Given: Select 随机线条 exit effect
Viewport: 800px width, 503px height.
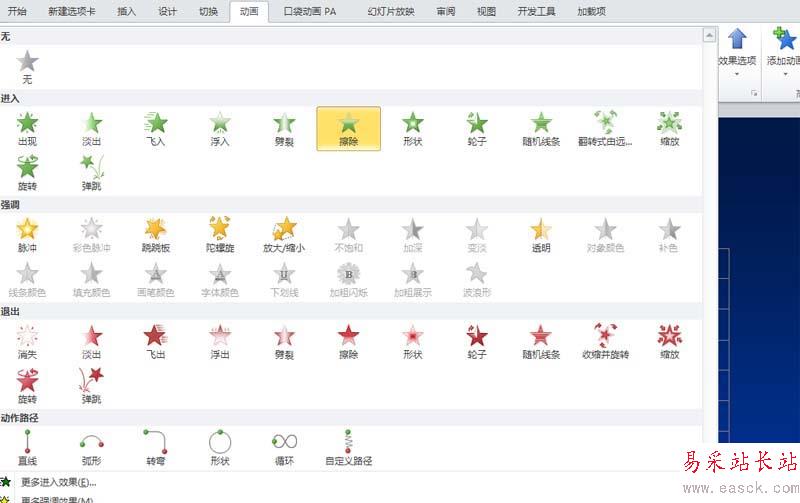Looking at the screenshot, I should coord(541,342).
